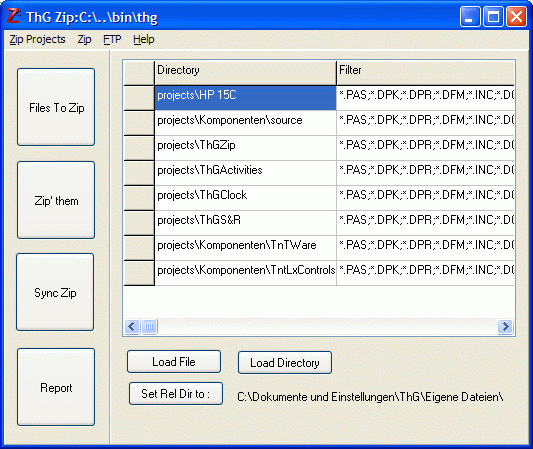Click the Filter column header

426,73
